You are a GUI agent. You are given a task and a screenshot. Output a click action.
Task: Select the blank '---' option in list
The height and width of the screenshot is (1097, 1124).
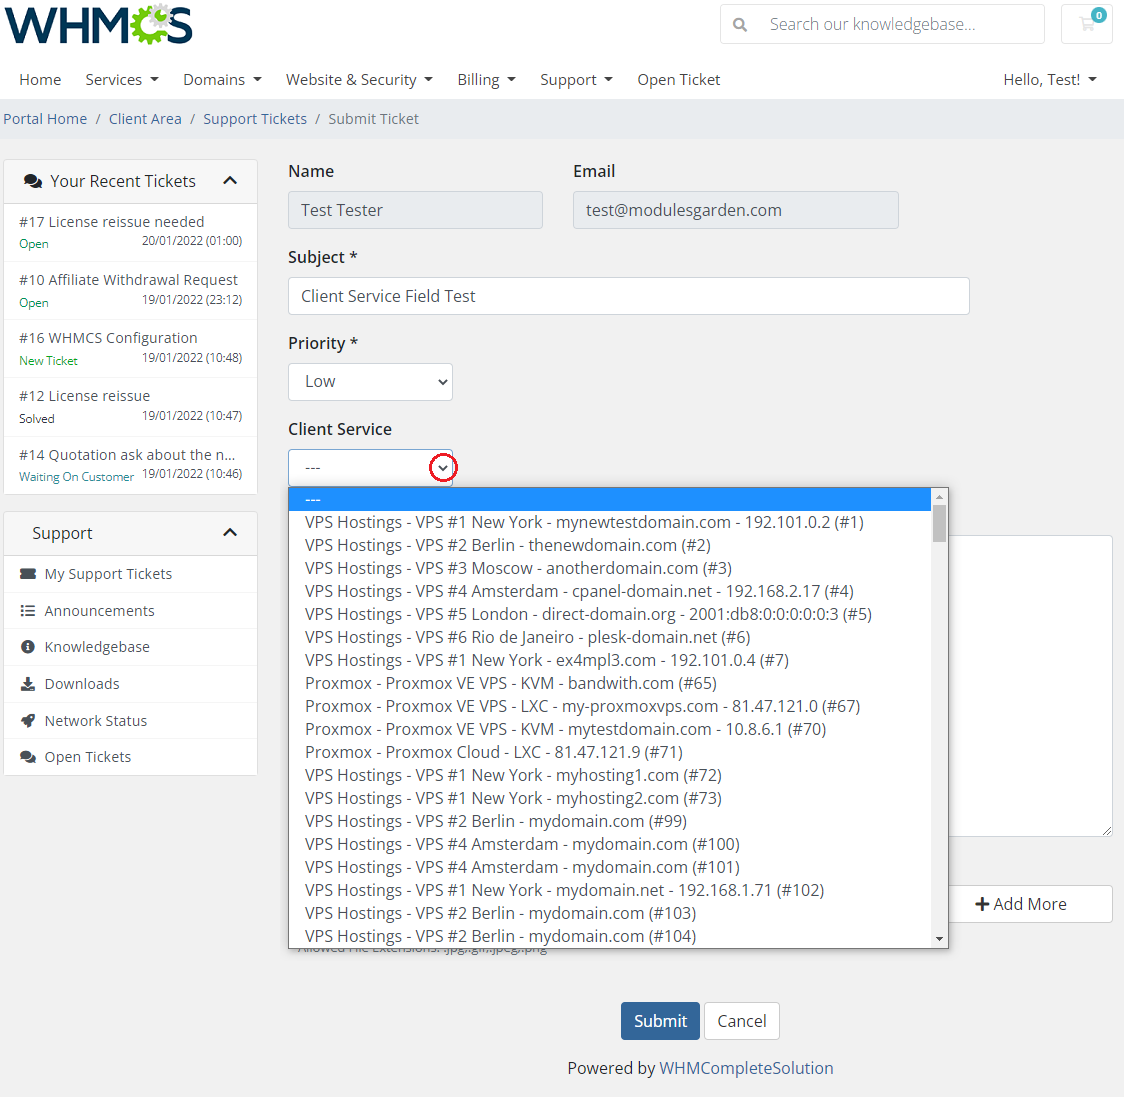click(609, 500)
